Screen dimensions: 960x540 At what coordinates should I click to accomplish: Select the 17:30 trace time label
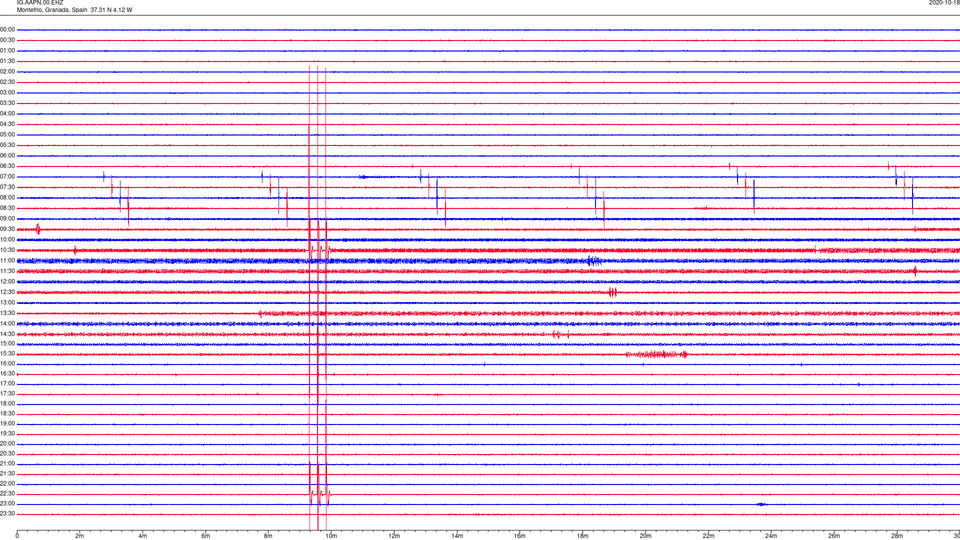tap(7, 394)
